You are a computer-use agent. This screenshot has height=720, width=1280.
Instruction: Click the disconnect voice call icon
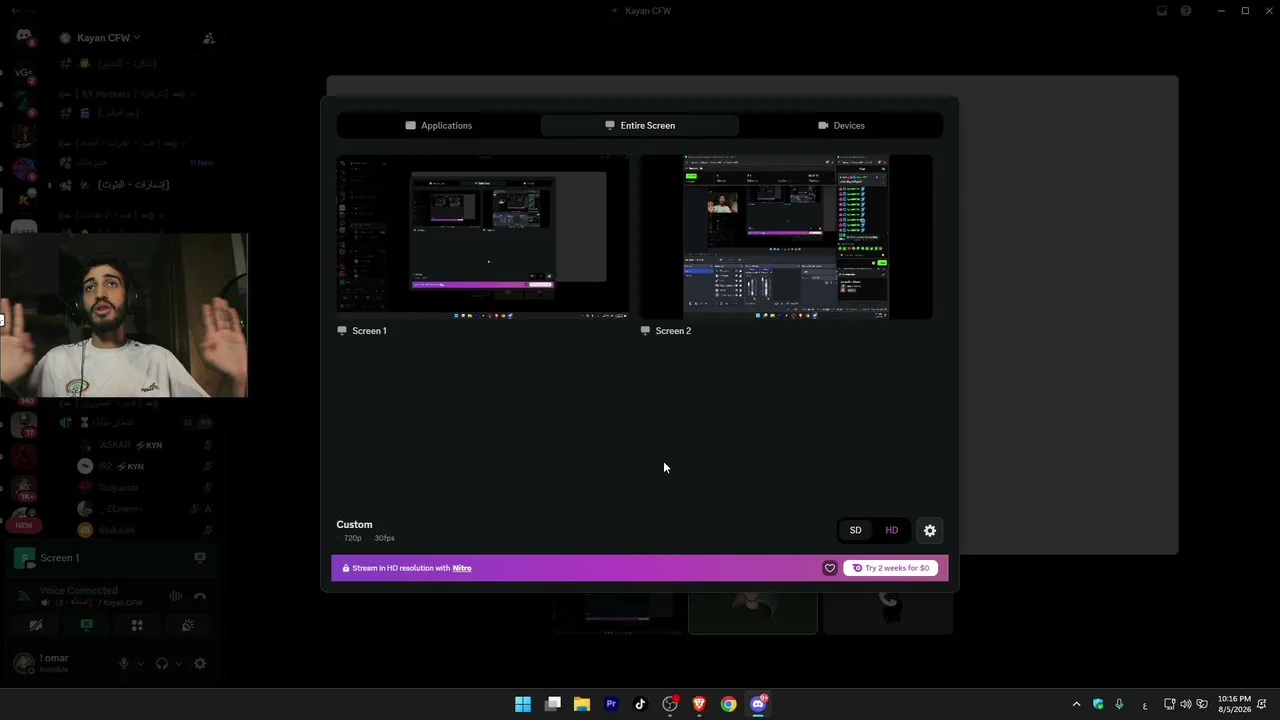coord(200,597)
